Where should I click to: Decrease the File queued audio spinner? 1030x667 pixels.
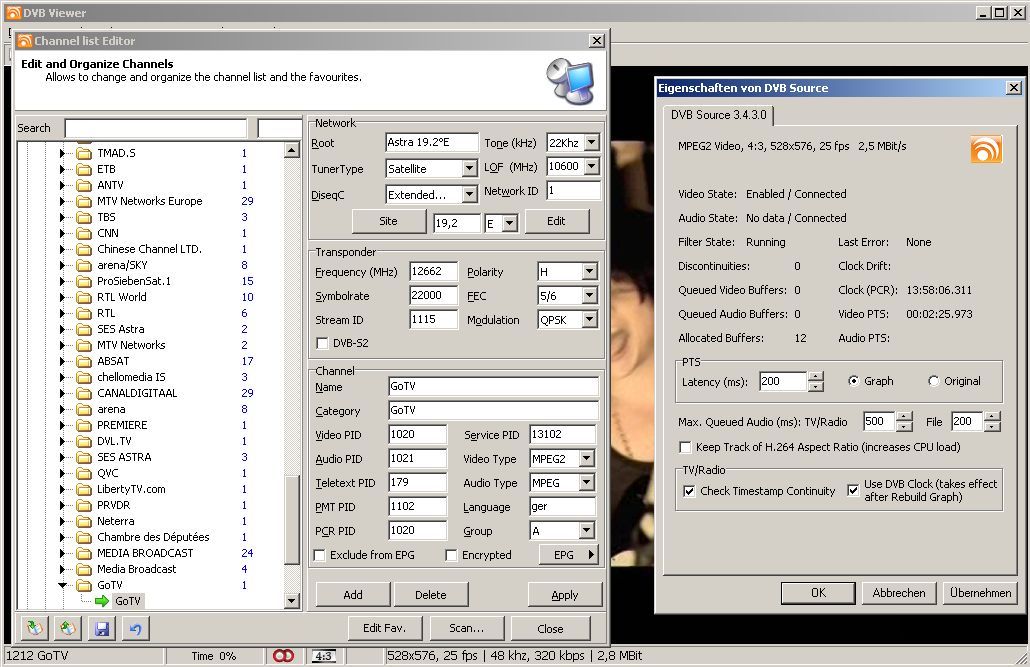993,426
